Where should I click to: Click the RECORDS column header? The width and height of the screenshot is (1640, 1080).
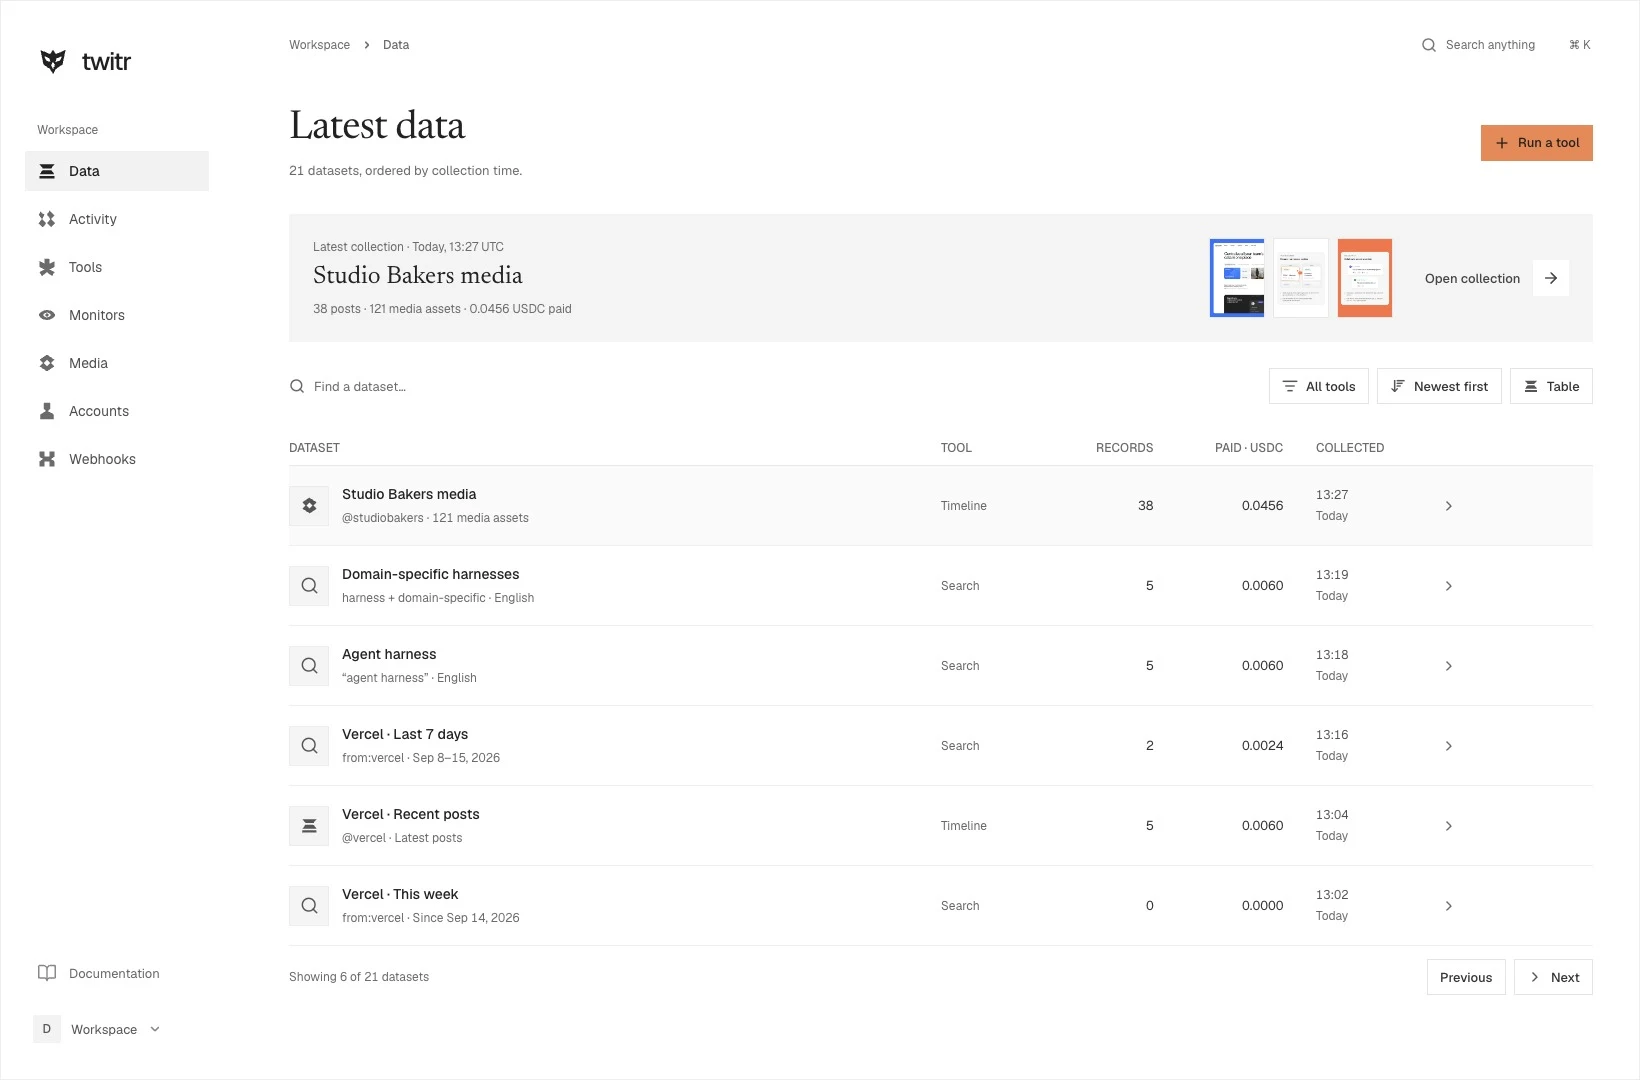pyautogui.click(x=1125, y=448)
